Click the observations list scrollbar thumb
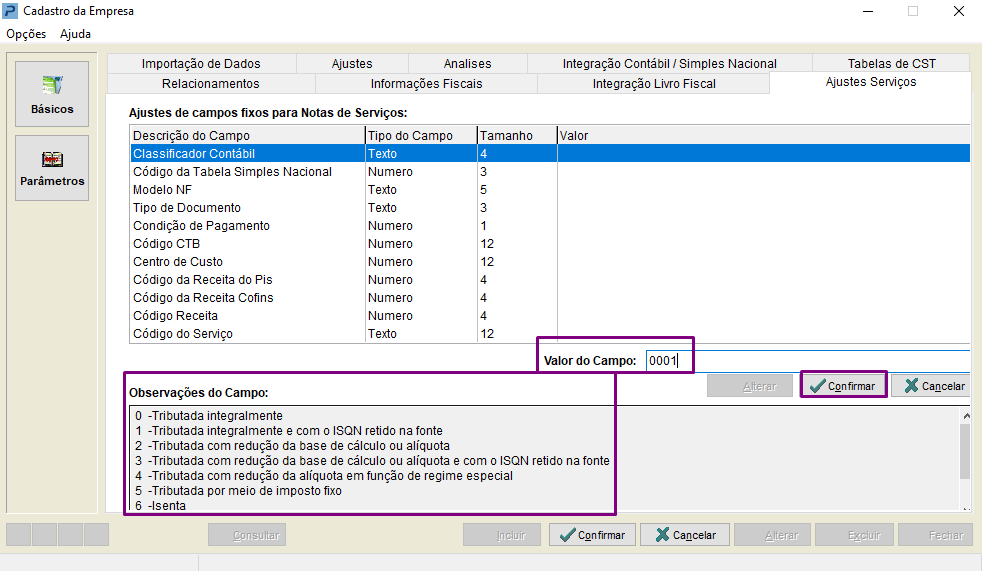Screen dimensions: 982x571 coord(965,451)
